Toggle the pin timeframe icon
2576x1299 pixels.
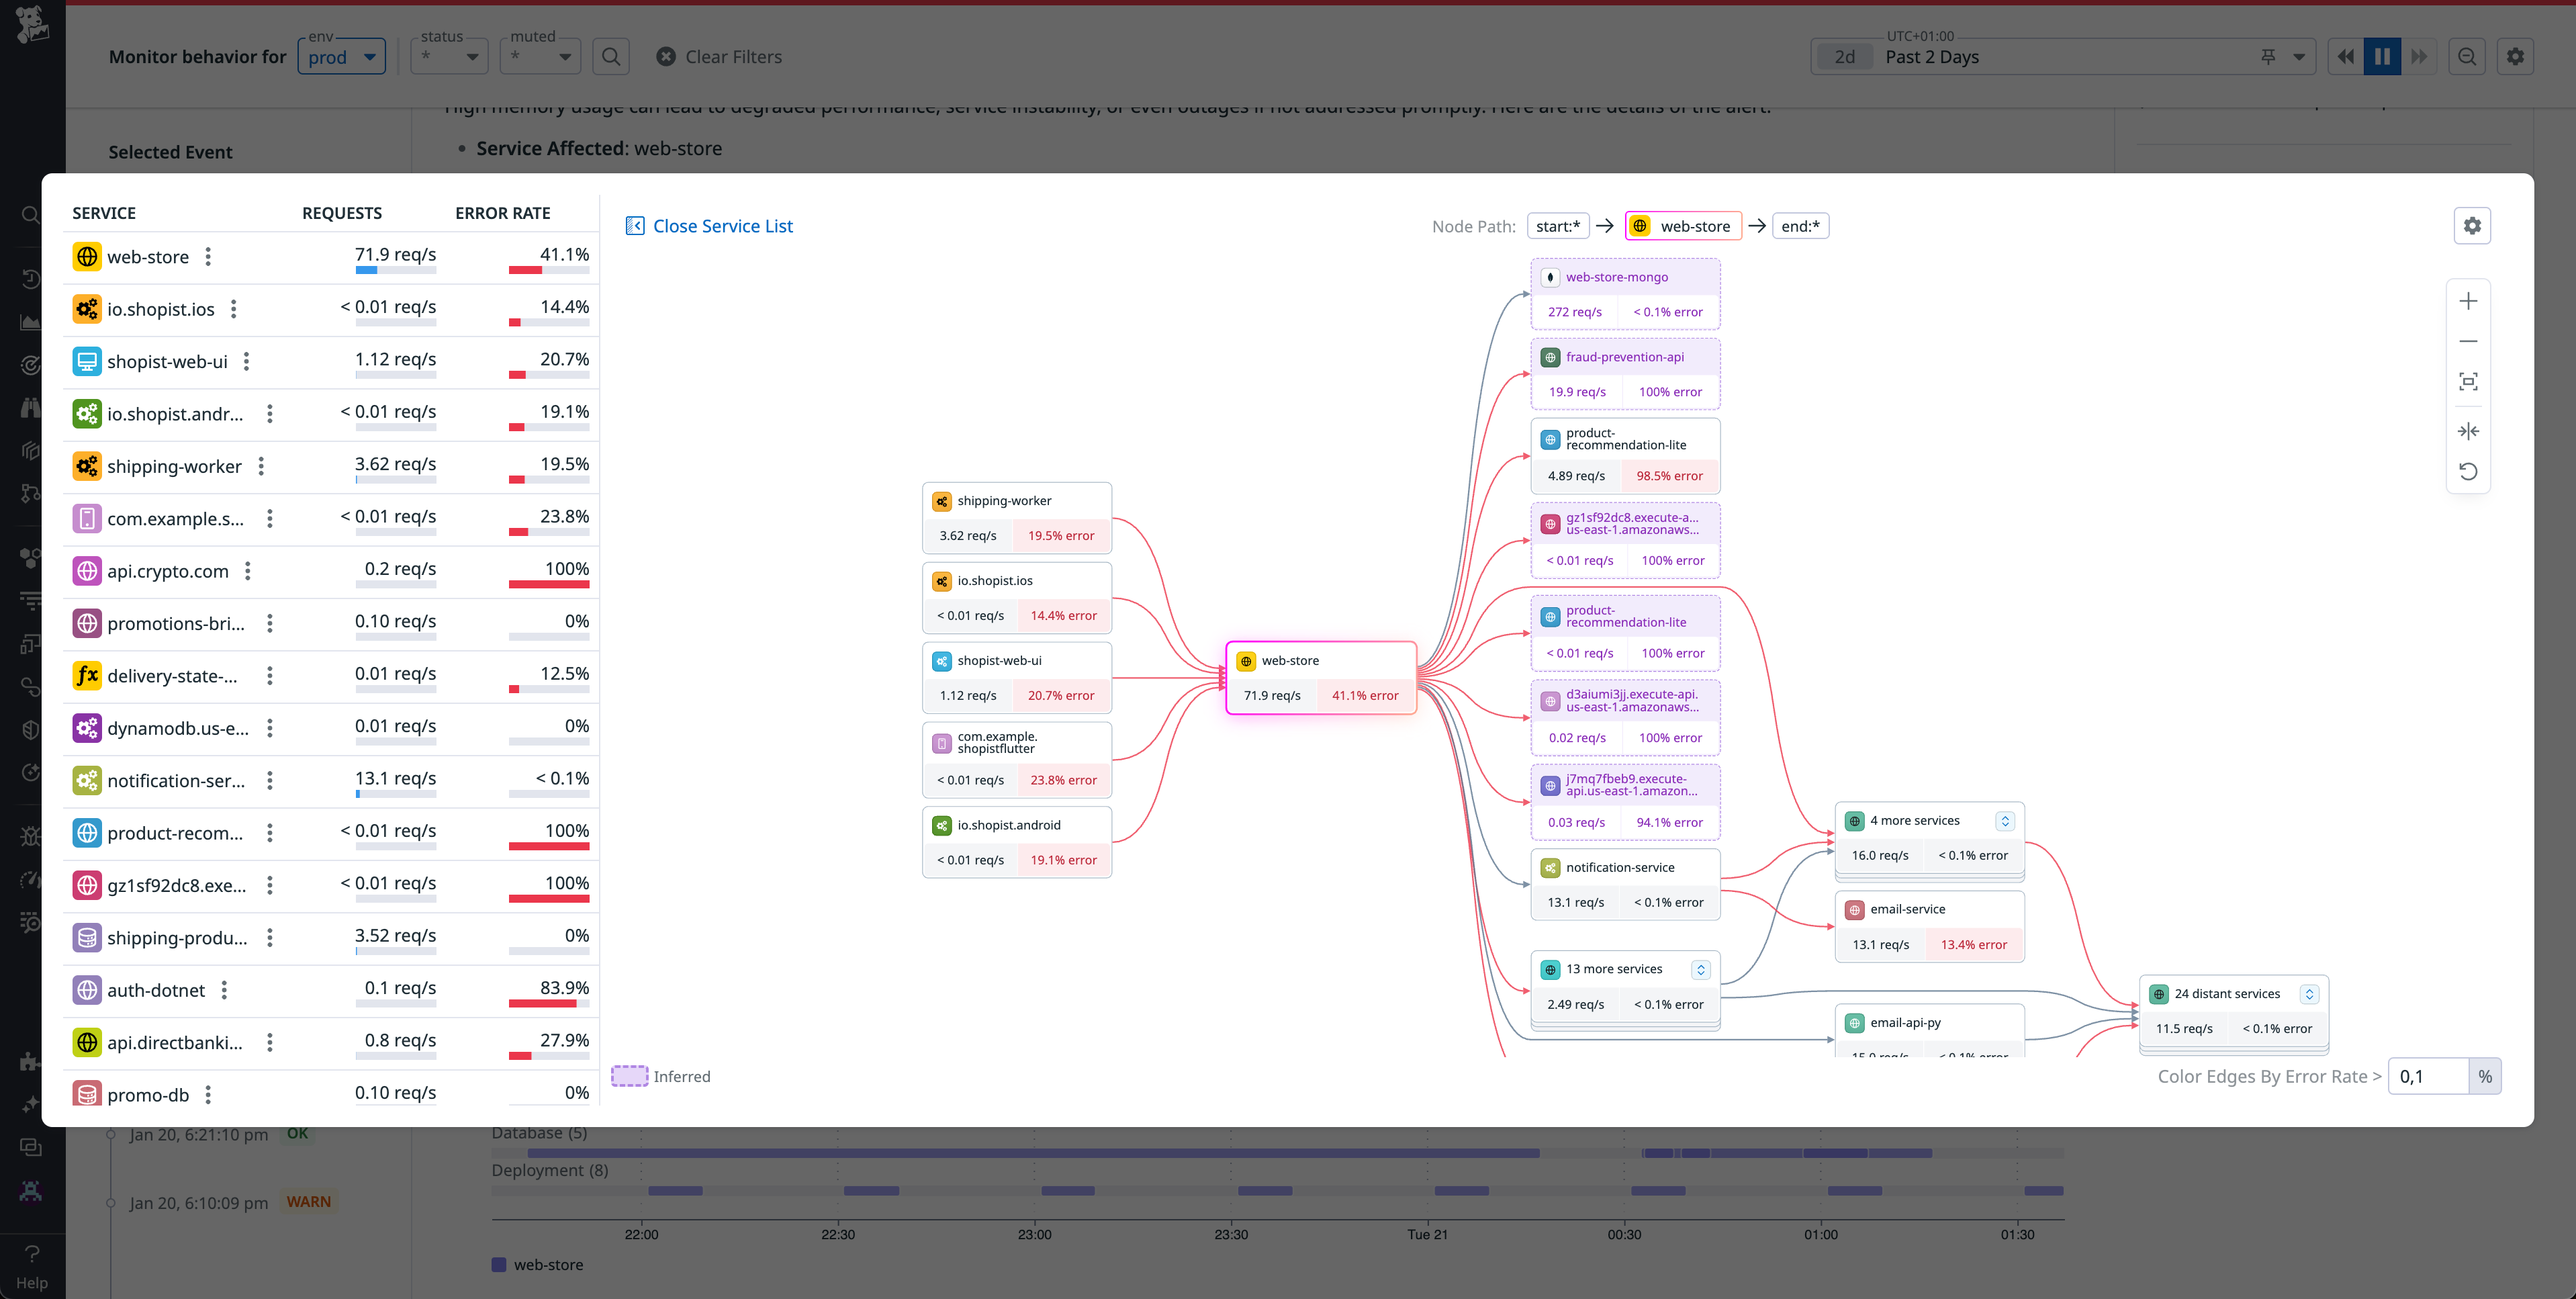[x=2268, y=56]
